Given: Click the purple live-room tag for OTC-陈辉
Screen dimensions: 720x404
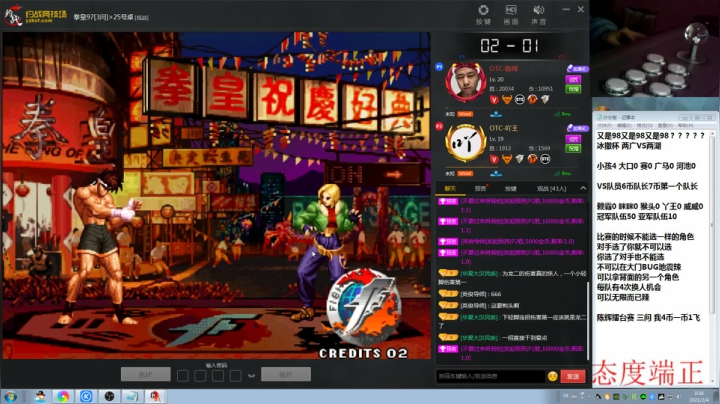Looking at the screenshot, I should [x=577, y=69].
